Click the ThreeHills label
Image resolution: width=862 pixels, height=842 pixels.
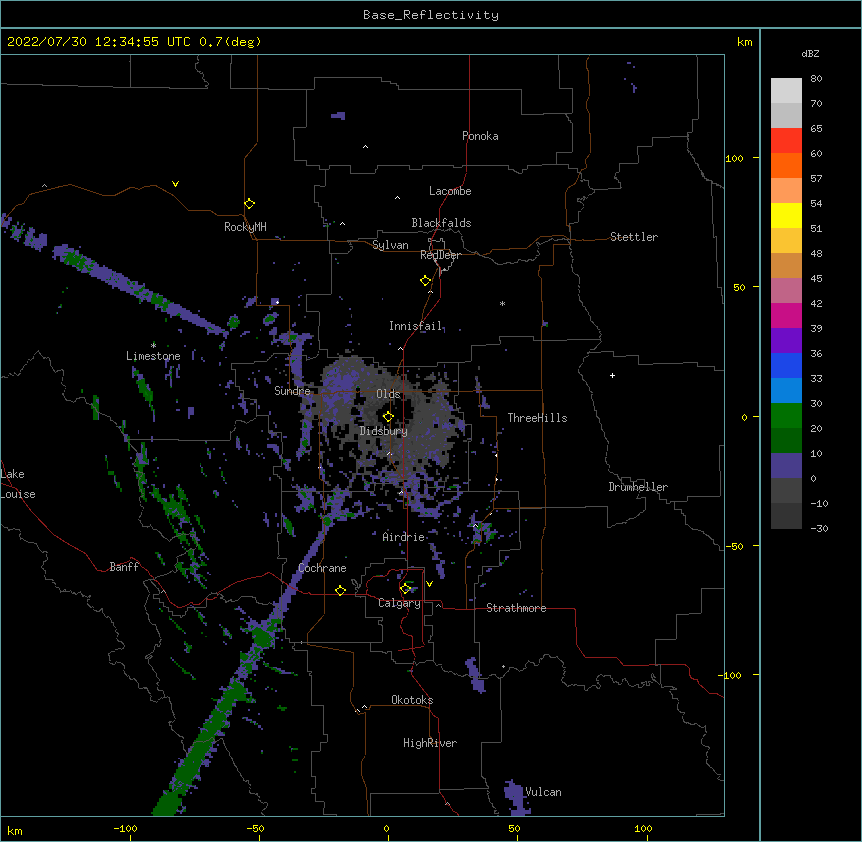point(537,418)
